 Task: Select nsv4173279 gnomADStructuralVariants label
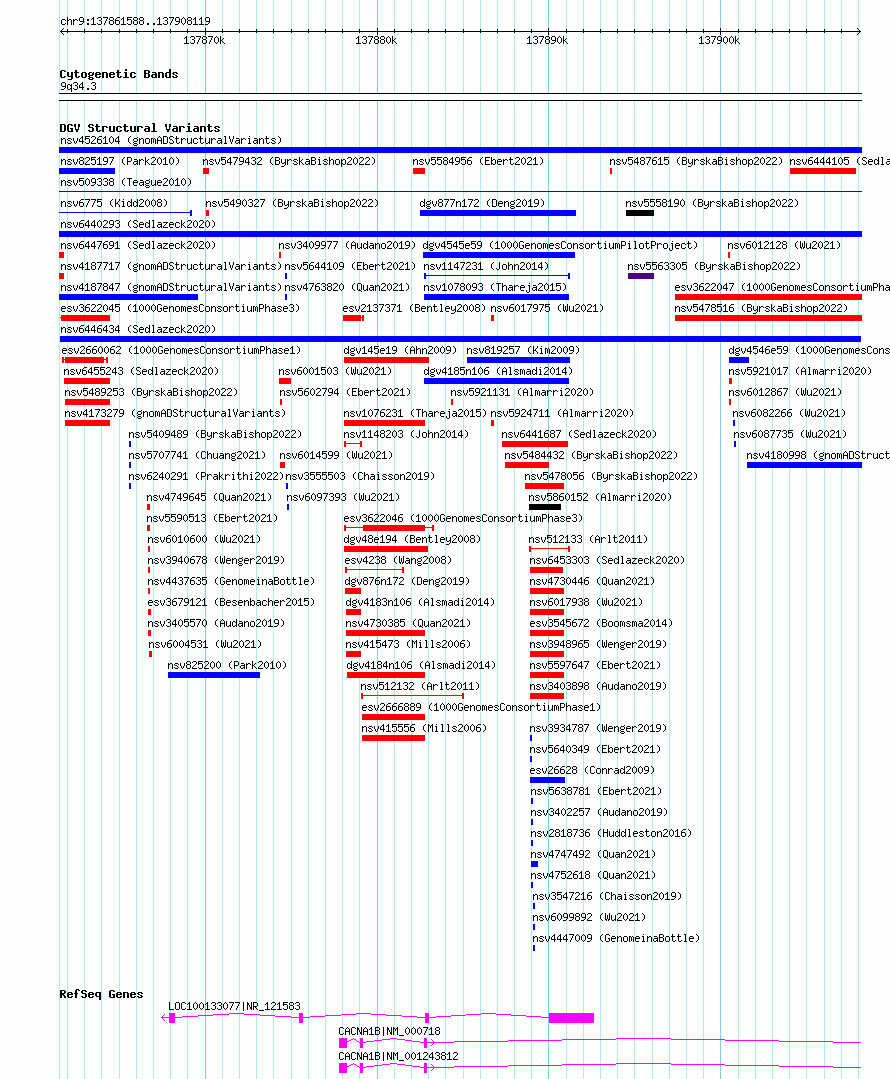click(x=175, y=413)
